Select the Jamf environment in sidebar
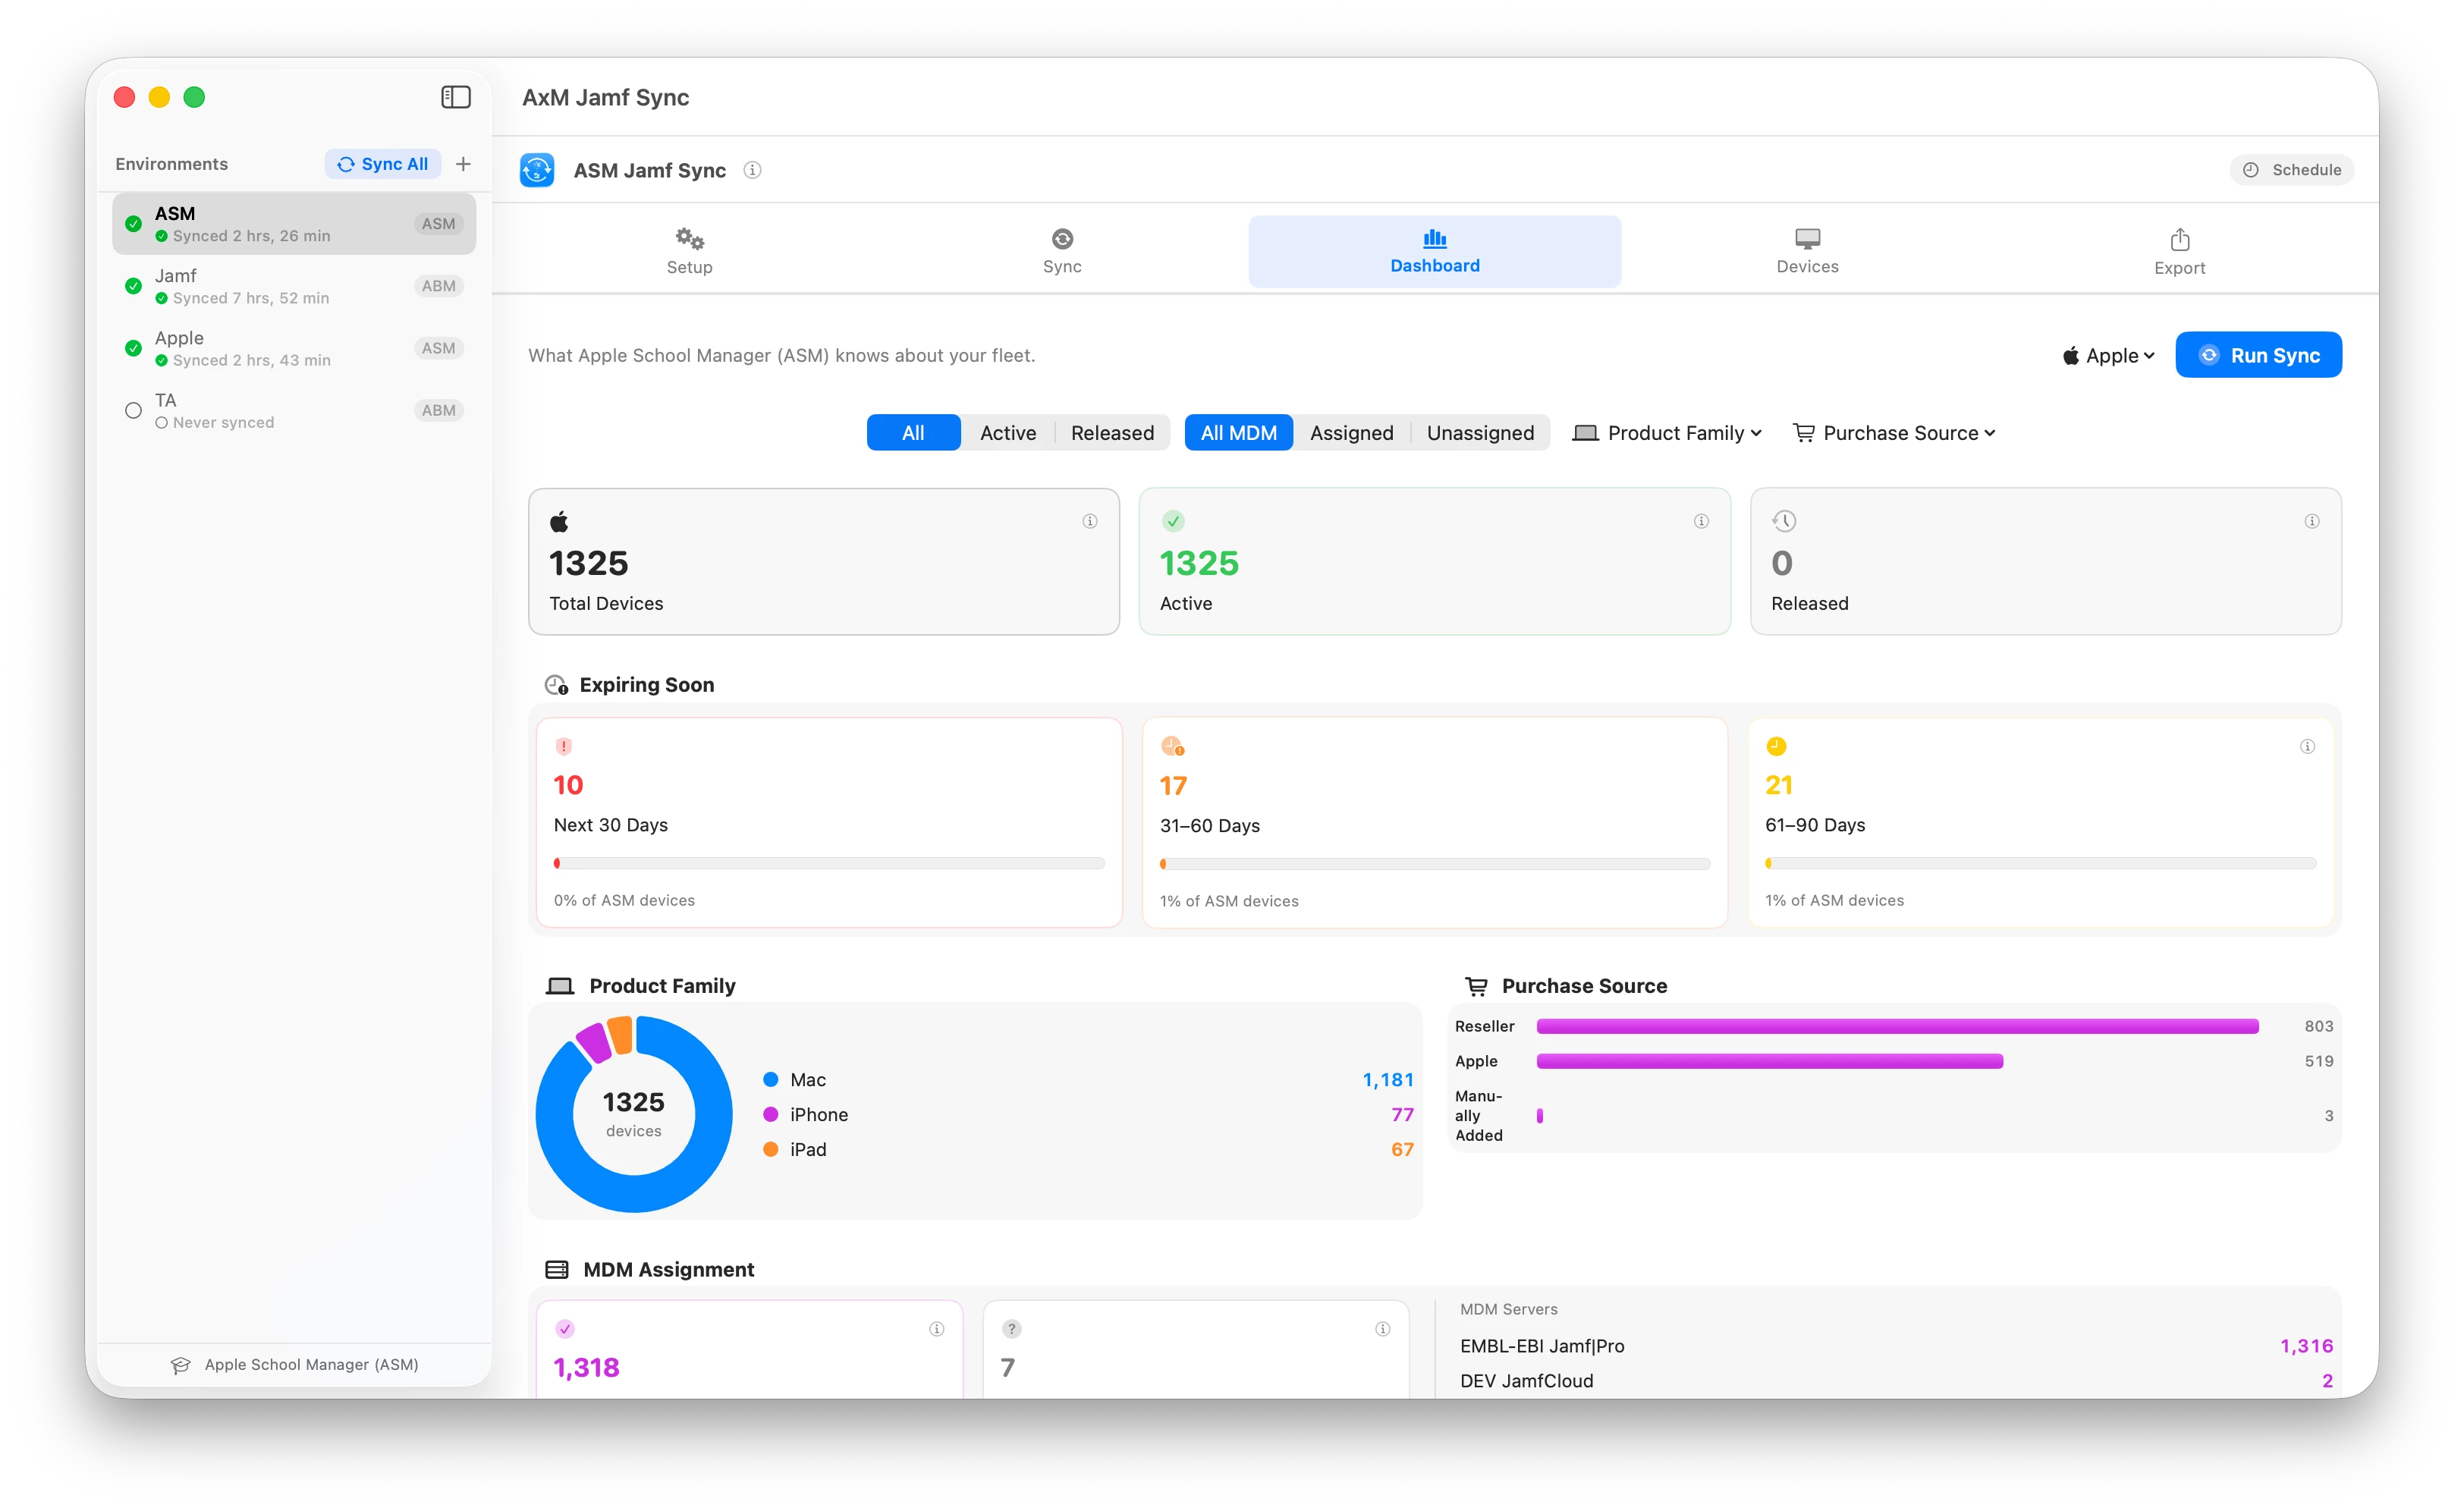The width and height of the screenshot is (2464, 1511). click(x=294, y=286)
